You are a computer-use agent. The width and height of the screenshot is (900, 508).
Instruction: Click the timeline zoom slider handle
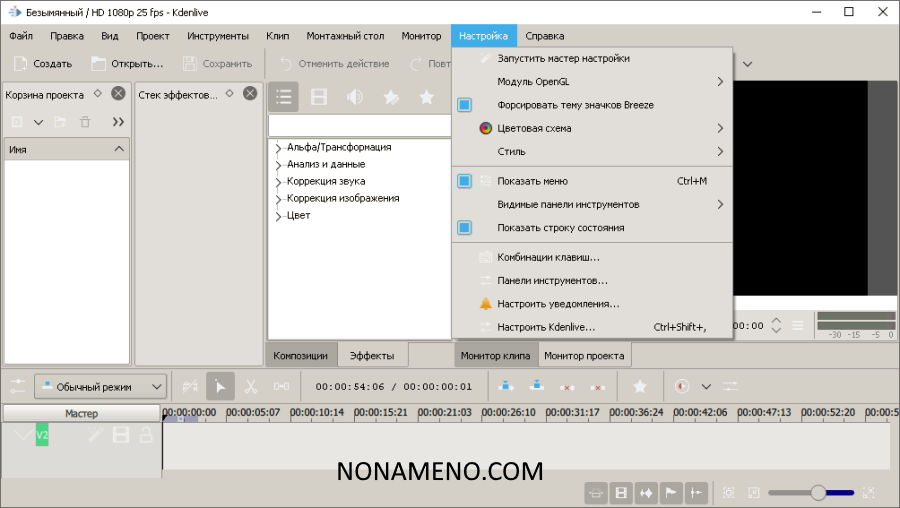818,492
